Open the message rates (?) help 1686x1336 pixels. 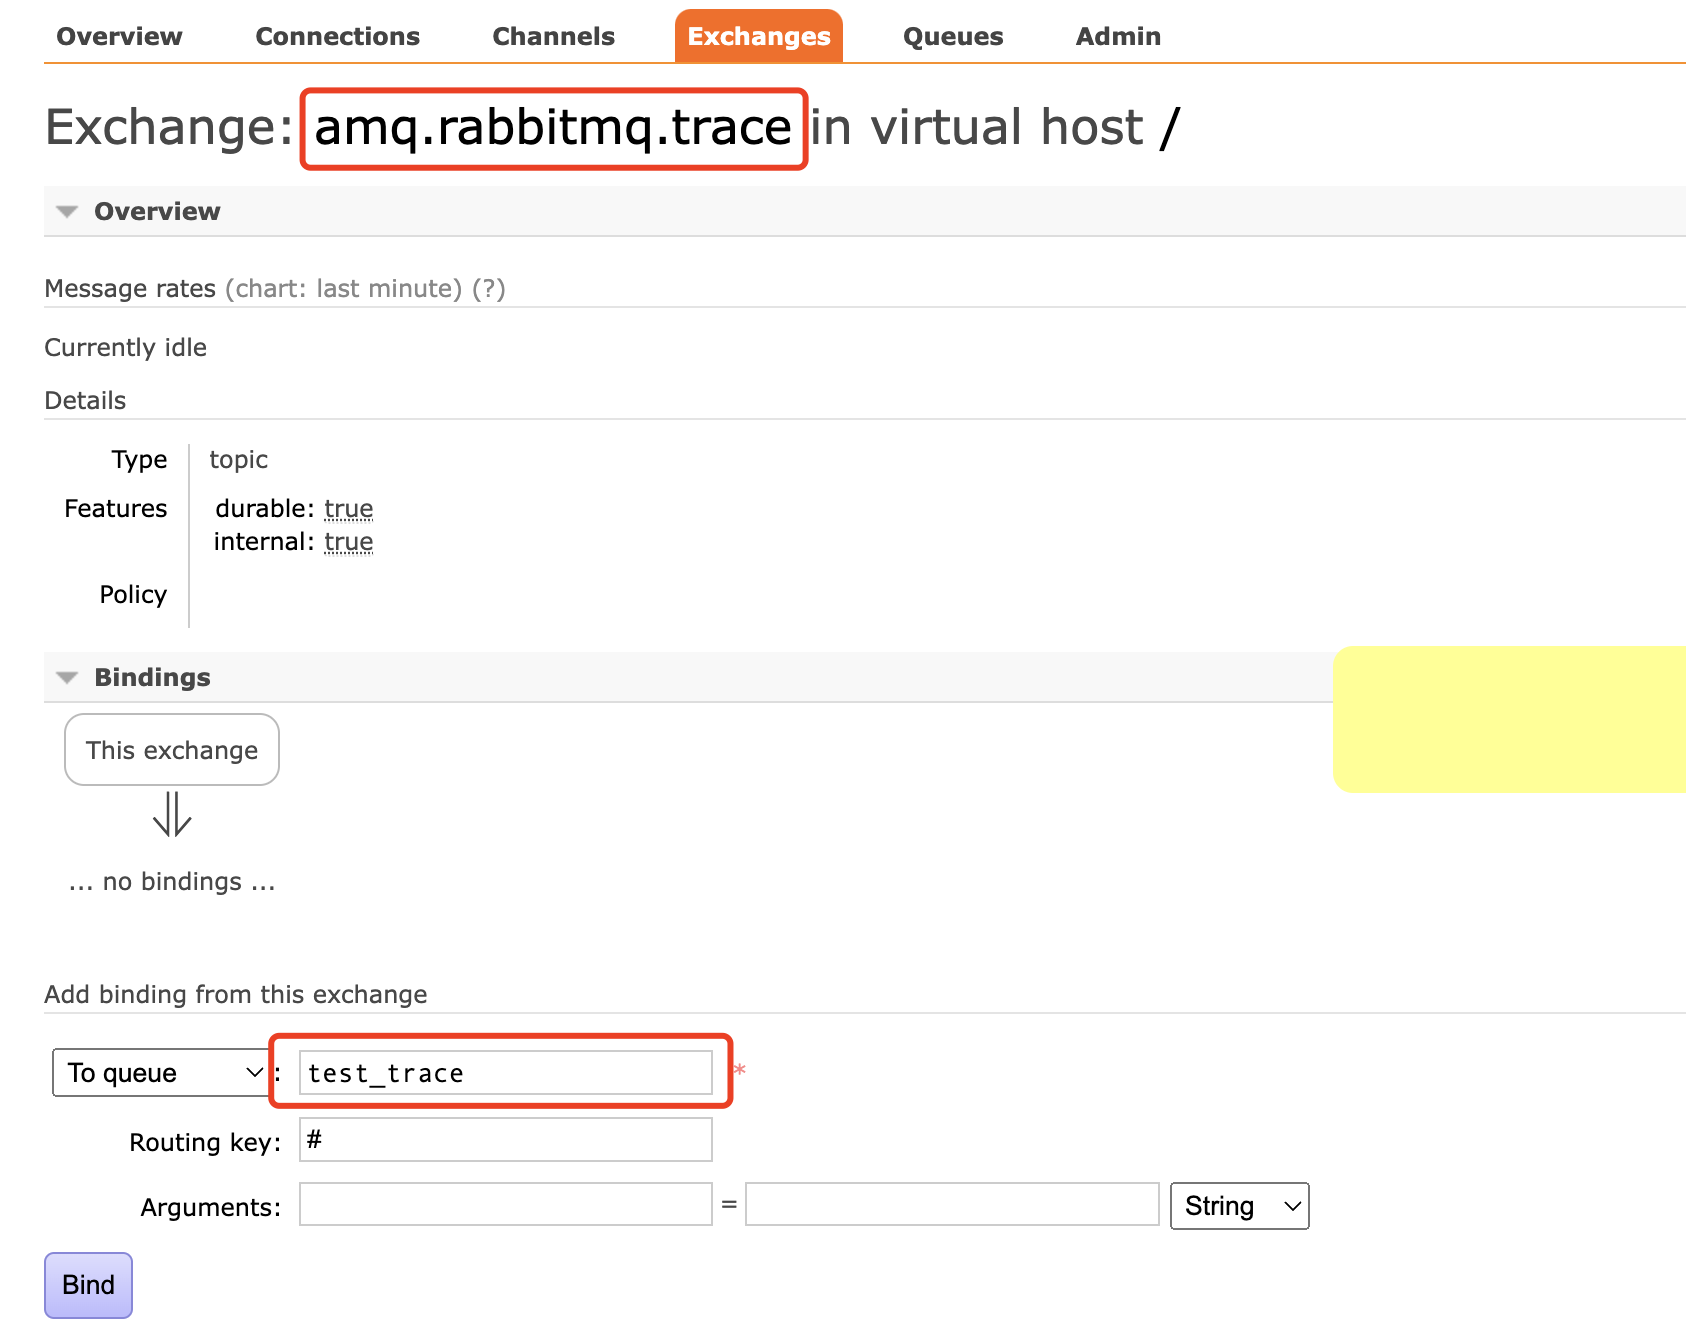[x=488, y=289]
